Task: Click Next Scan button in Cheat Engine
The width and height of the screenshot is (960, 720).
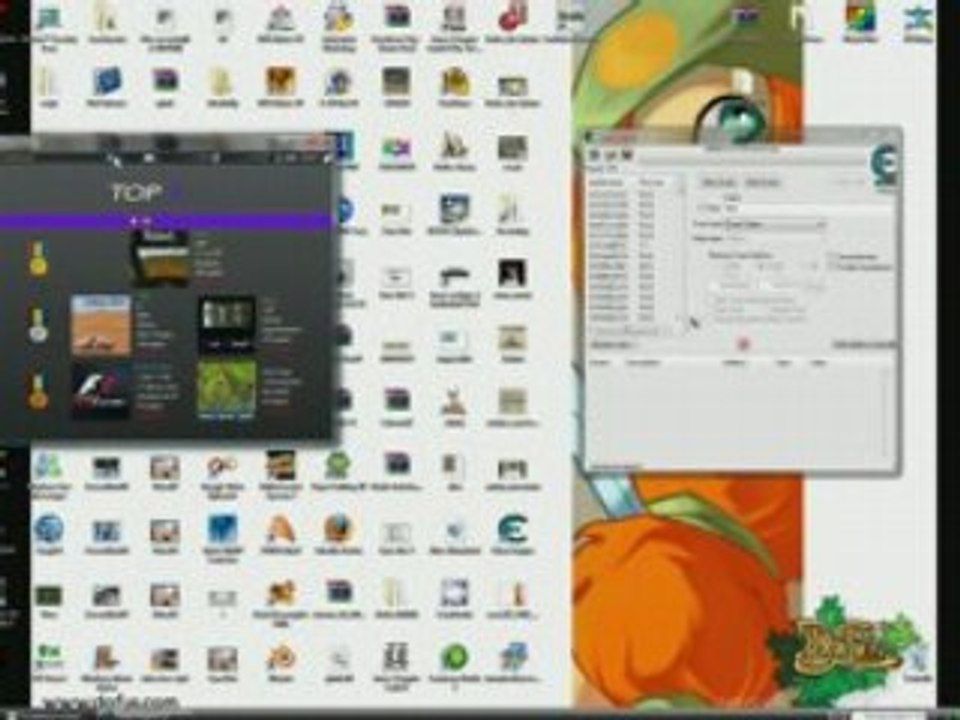Action: point(762,182)
